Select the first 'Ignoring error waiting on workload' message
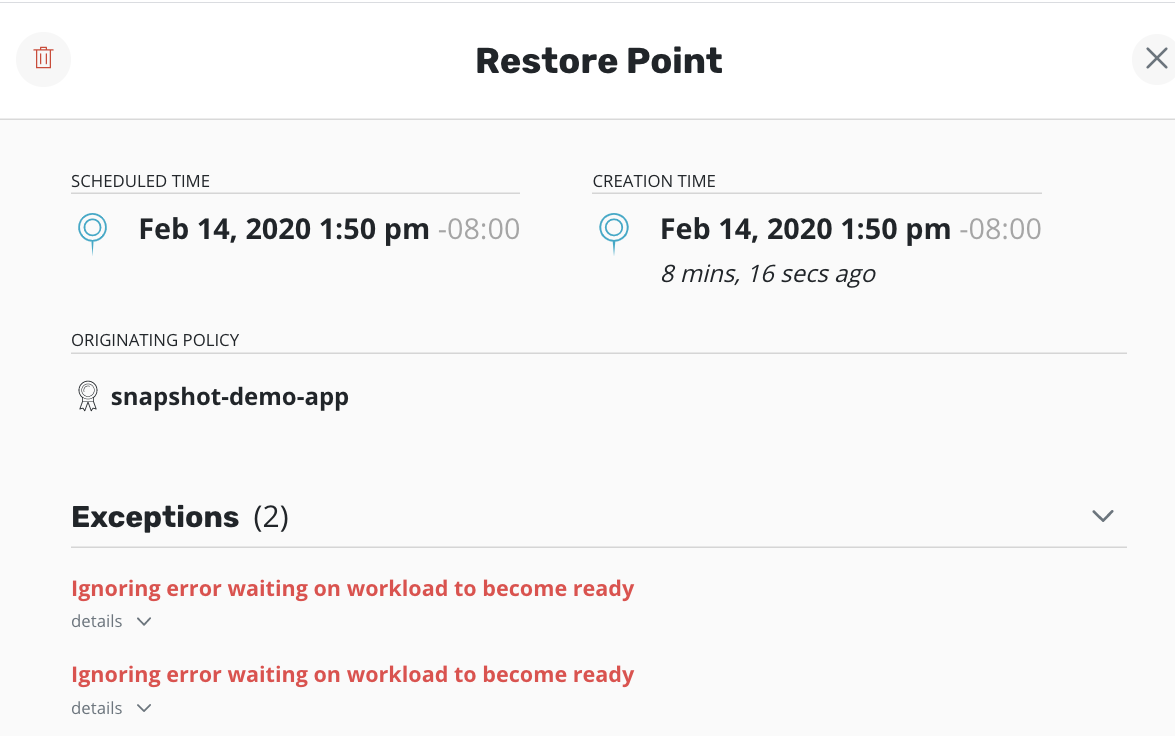The width and height of the screenshot is (1175, 736). [352, 588]
